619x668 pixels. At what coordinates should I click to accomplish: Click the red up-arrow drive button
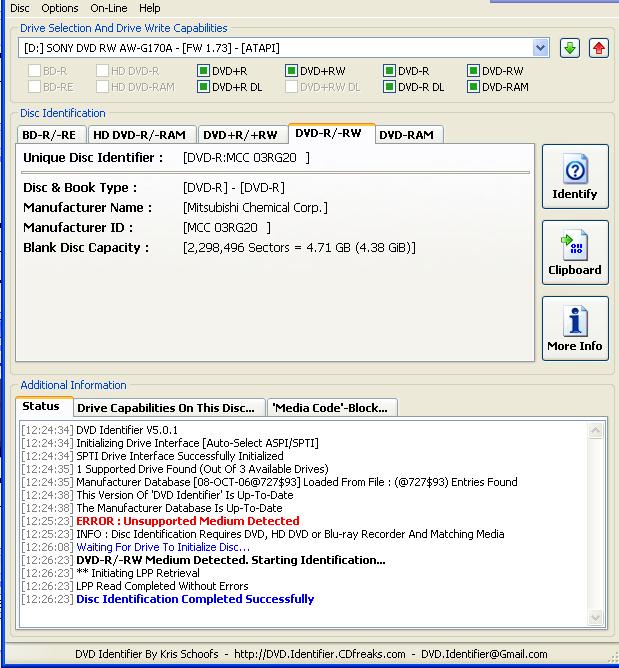click(x=599, y=48)
